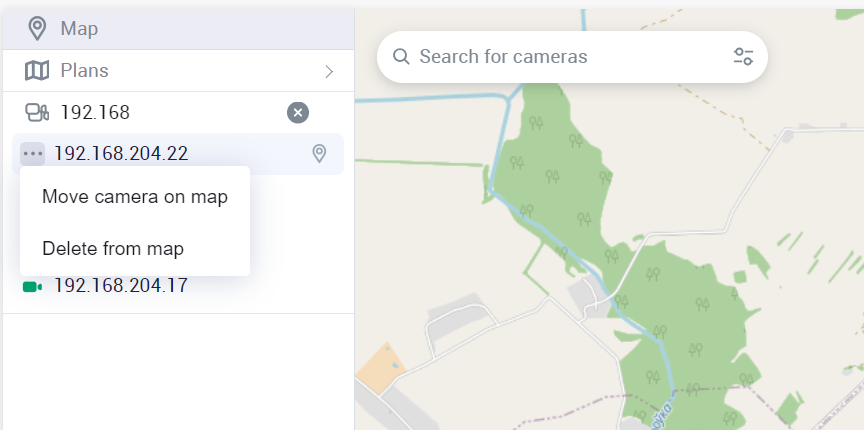This screenshot has height=430, width=864.
Task: Click the camera group icon beside 192.168
Action: click(x=37, y=112)
